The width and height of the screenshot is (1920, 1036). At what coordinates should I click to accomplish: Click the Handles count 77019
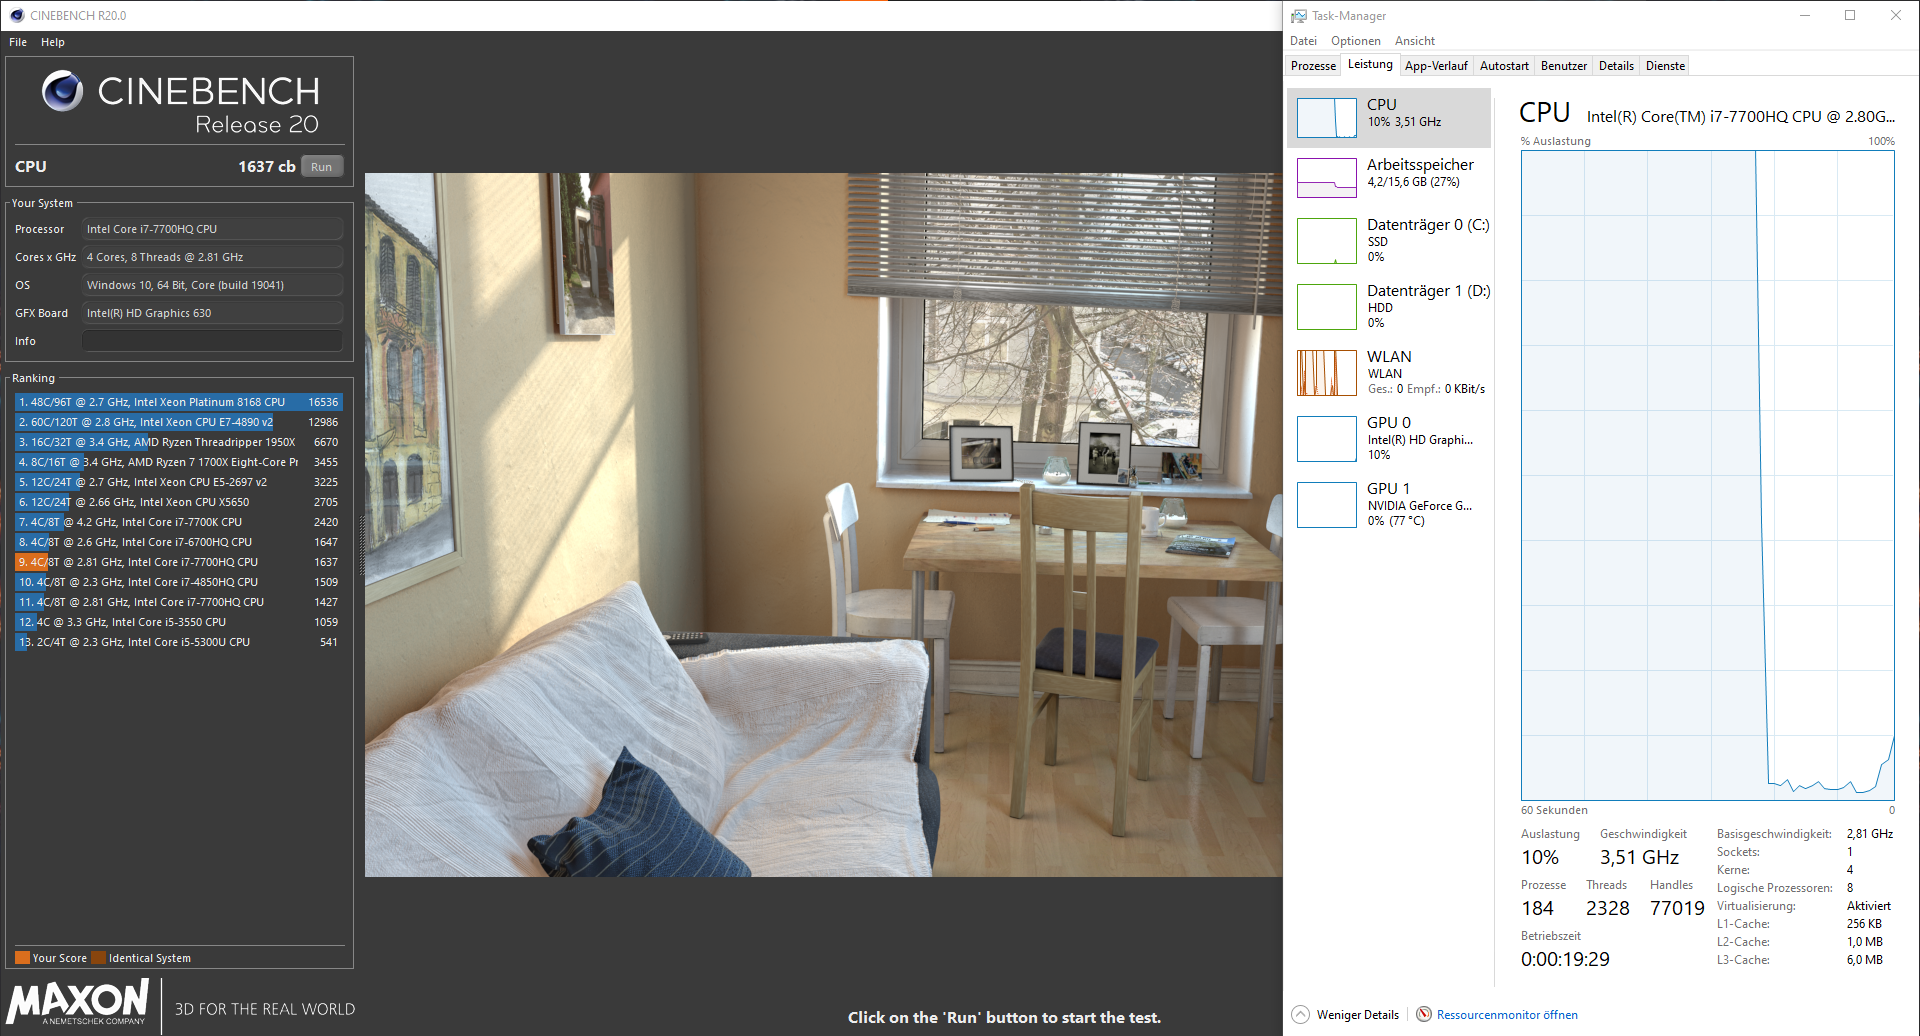pyautogui.click(x=1677, y=908)
